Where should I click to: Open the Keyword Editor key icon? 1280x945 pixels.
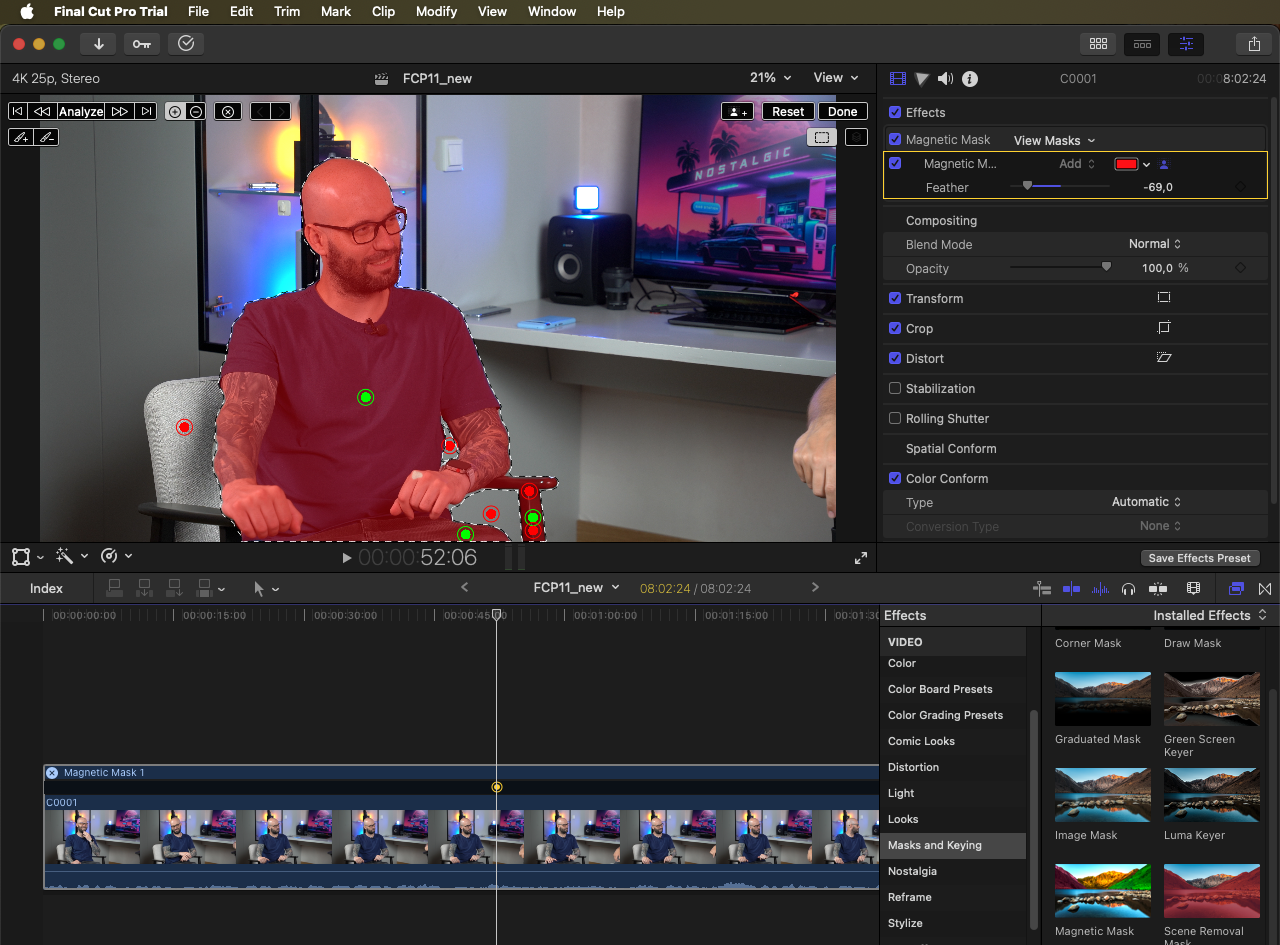click(141, 44)
